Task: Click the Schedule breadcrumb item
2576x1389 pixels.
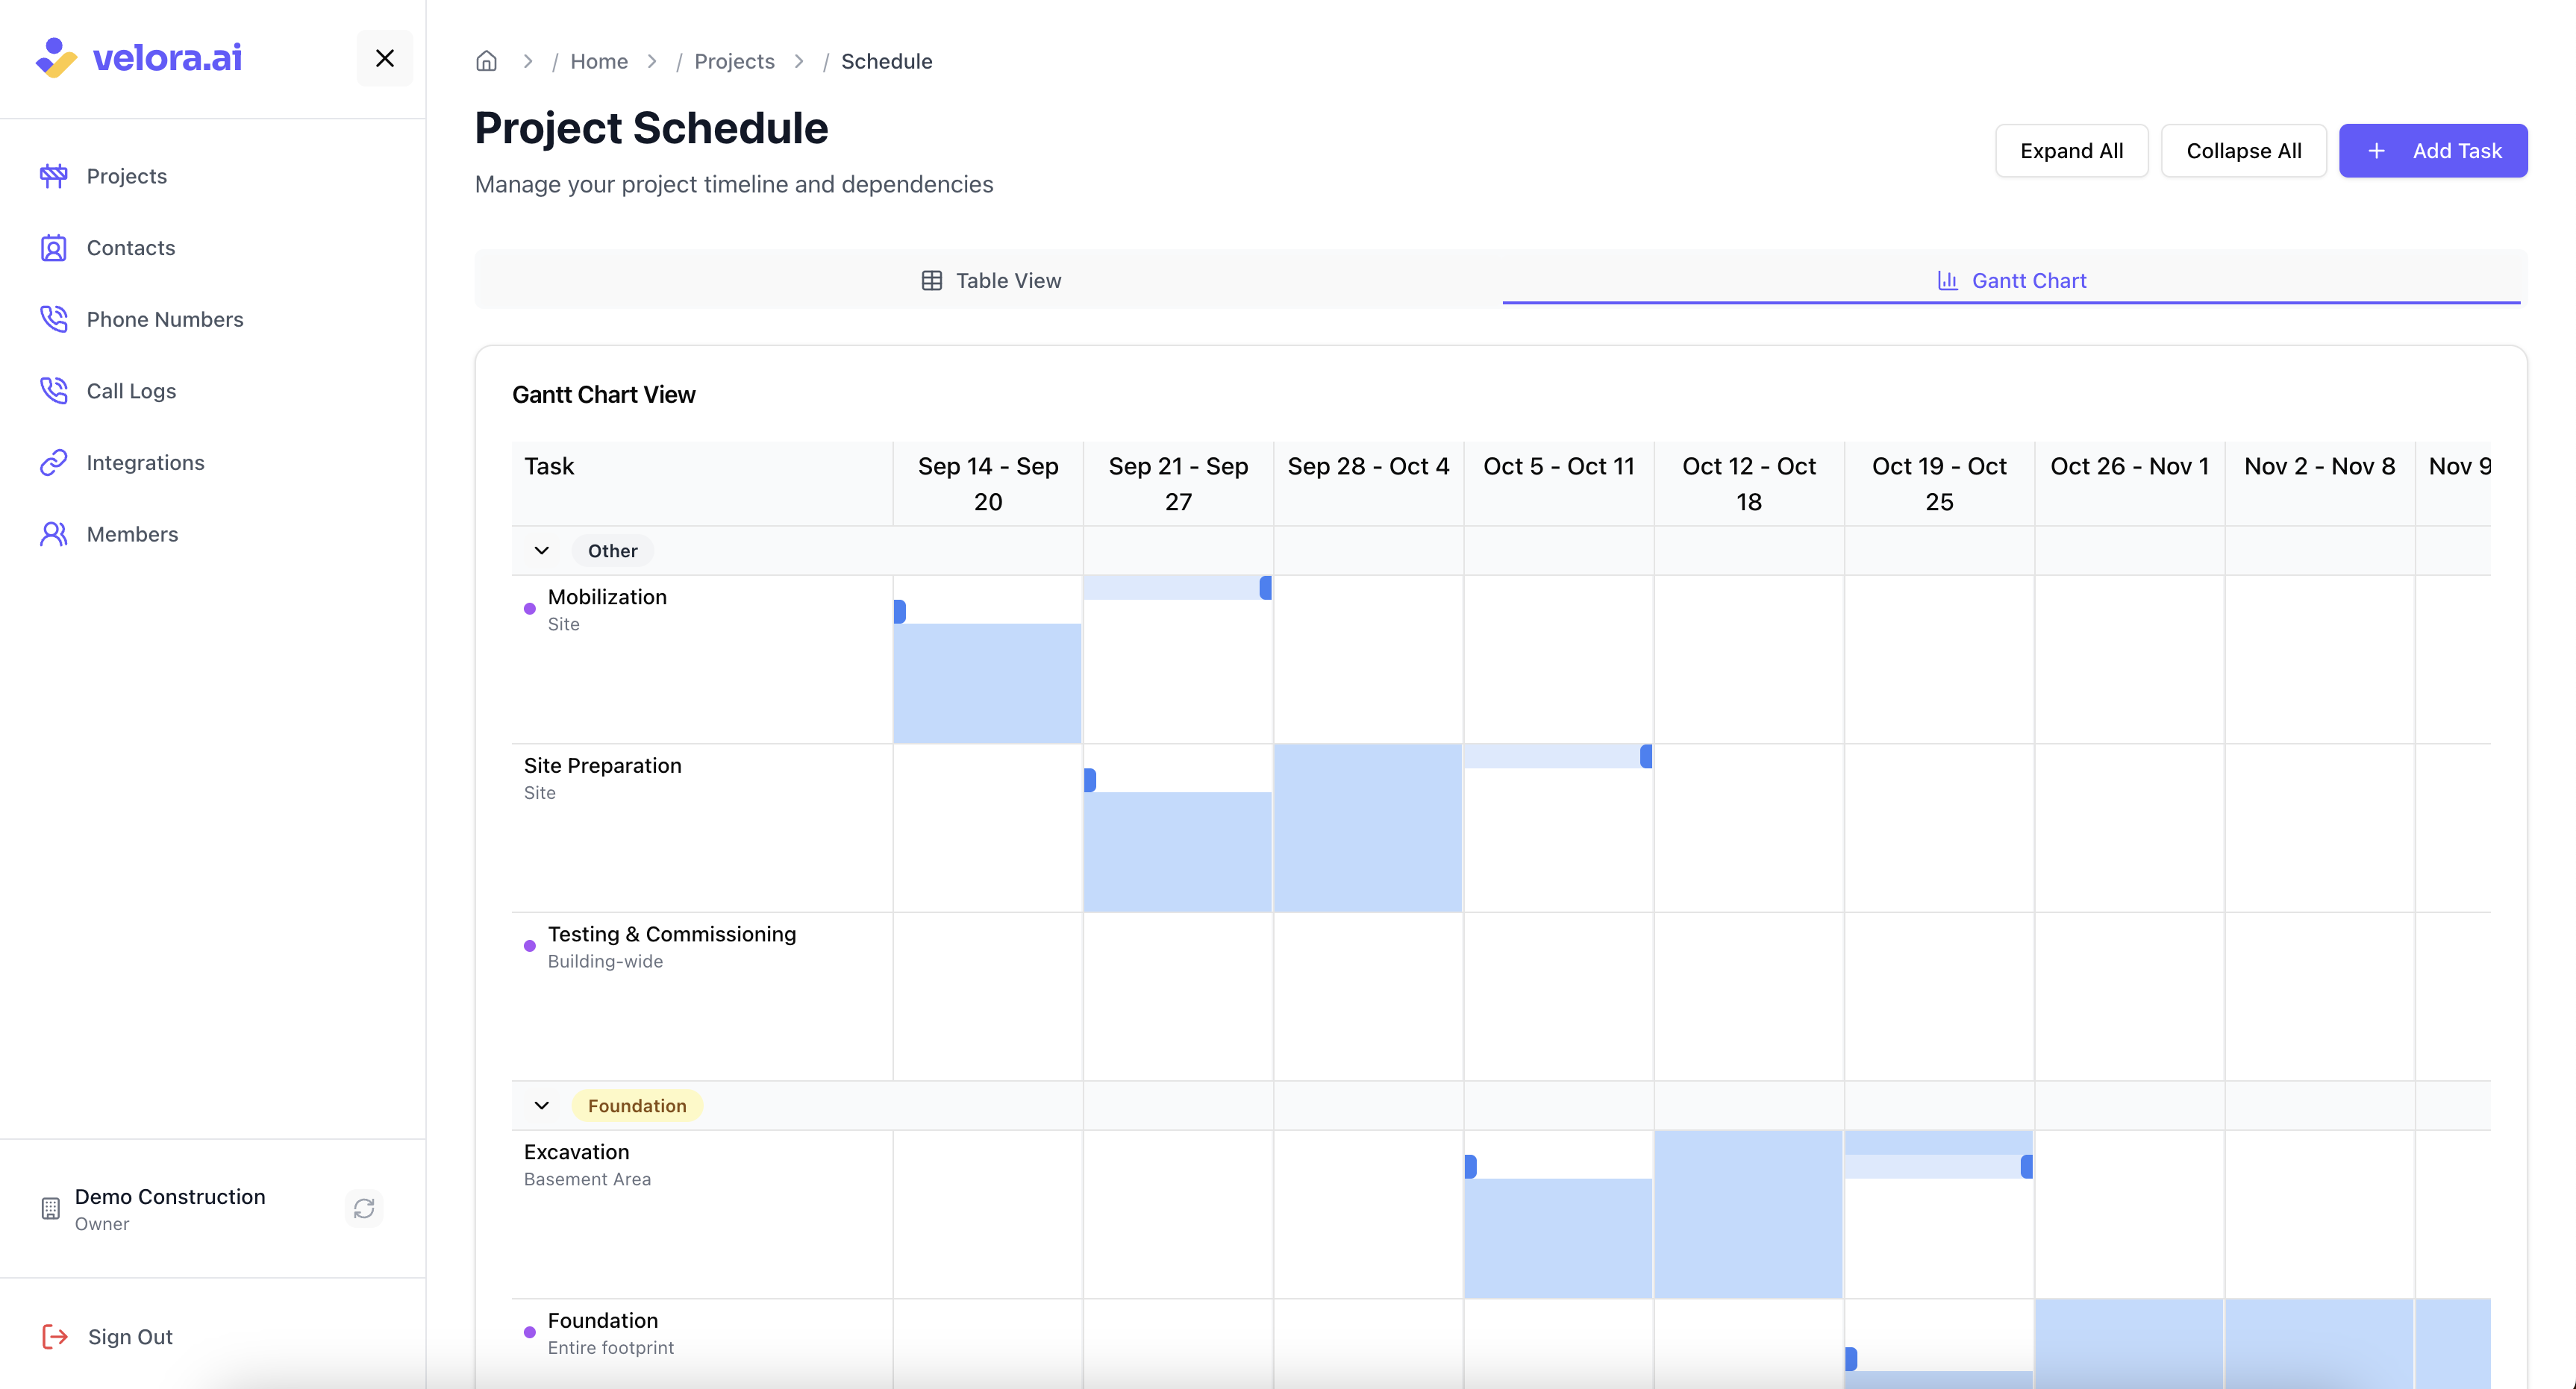Action: (x=886, y=61)
